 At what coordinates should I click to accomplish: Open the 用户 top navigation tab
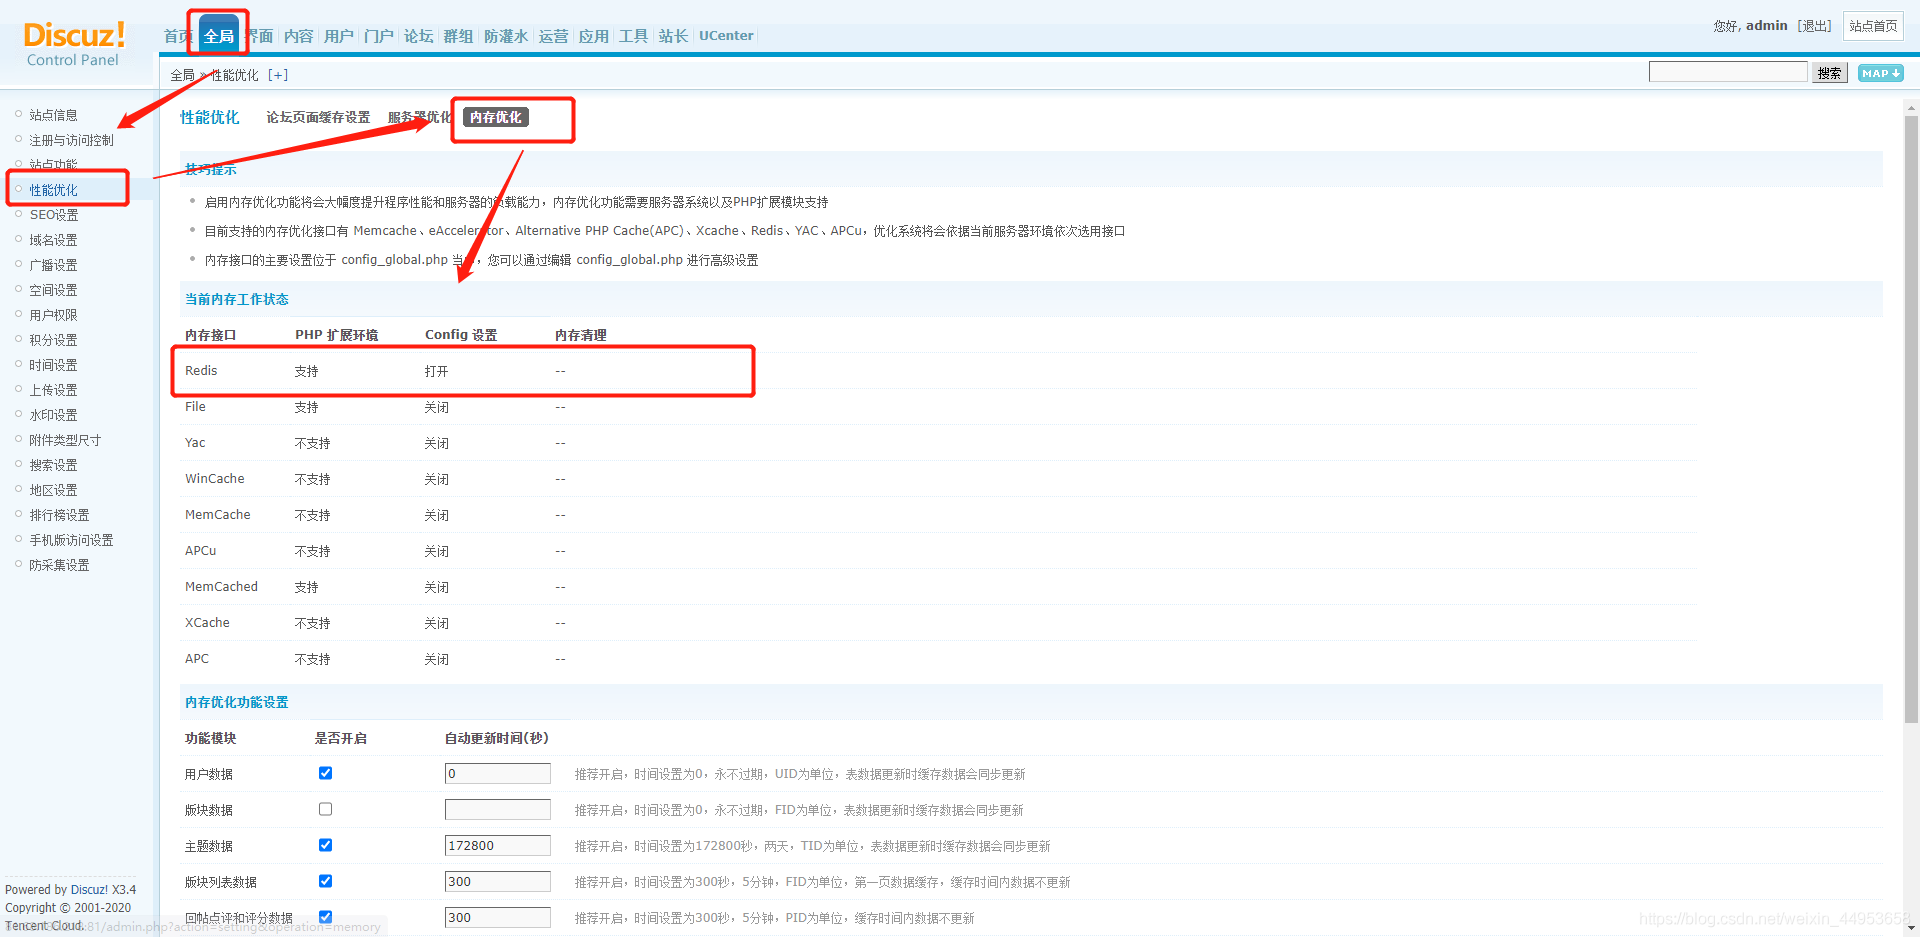click(x=339, y=36)
